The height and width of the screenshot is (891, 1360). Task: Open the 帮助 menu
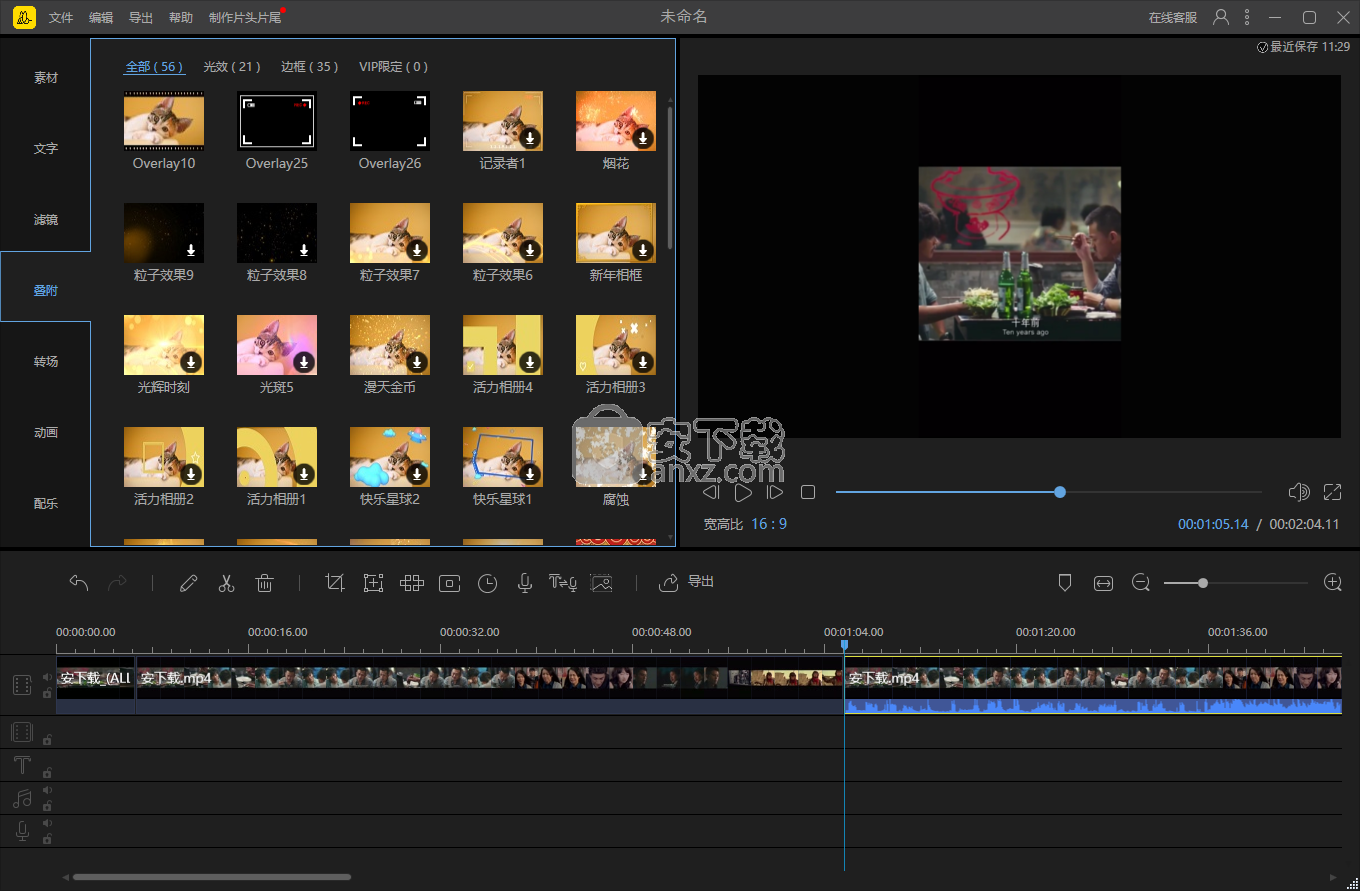[x=181, y=18]
